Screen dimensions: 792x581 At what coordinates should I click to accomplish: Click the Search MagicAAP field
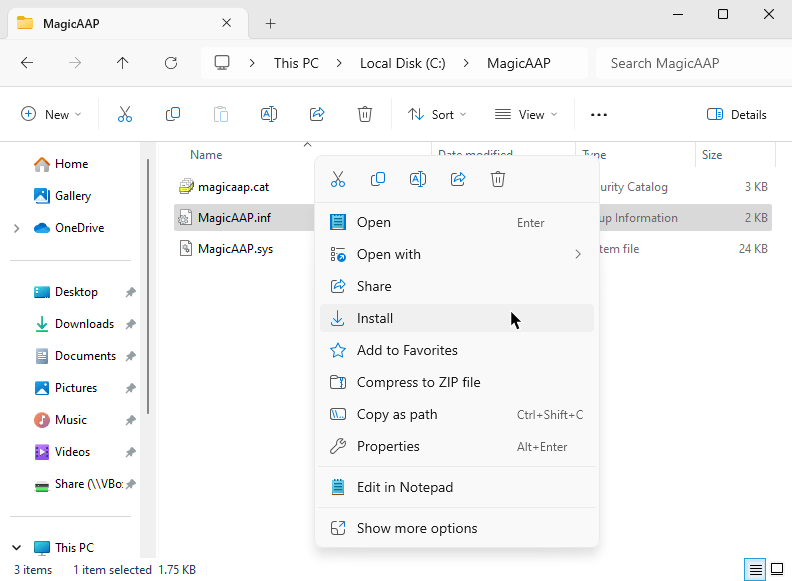[690, 63]
